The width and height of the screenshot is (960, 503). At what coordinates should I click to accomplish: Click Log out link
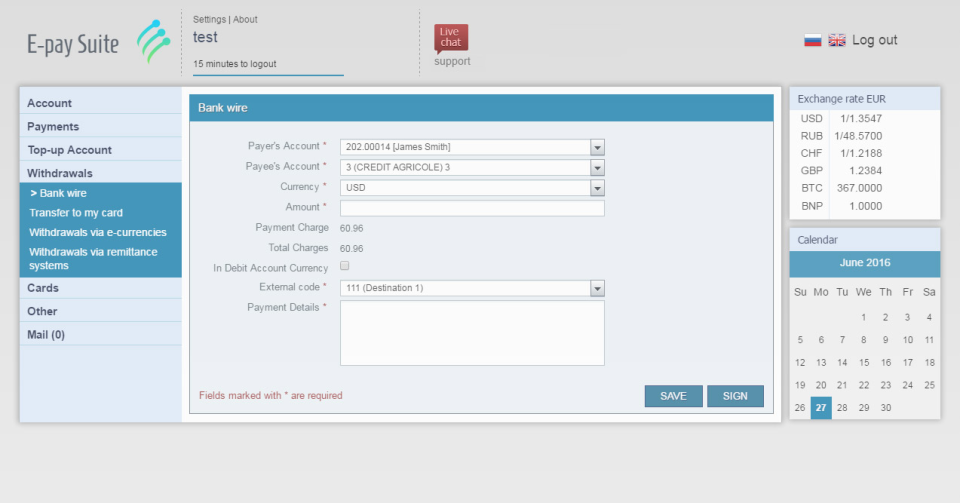874,40
